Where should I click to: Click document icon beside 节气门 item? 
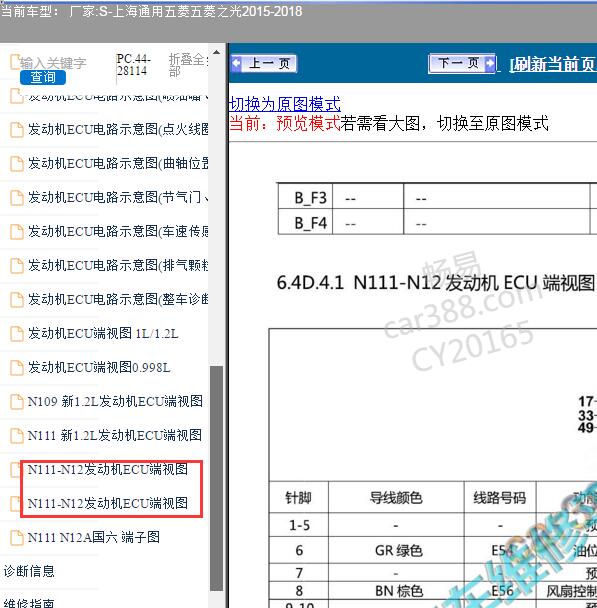coord(16,197)
